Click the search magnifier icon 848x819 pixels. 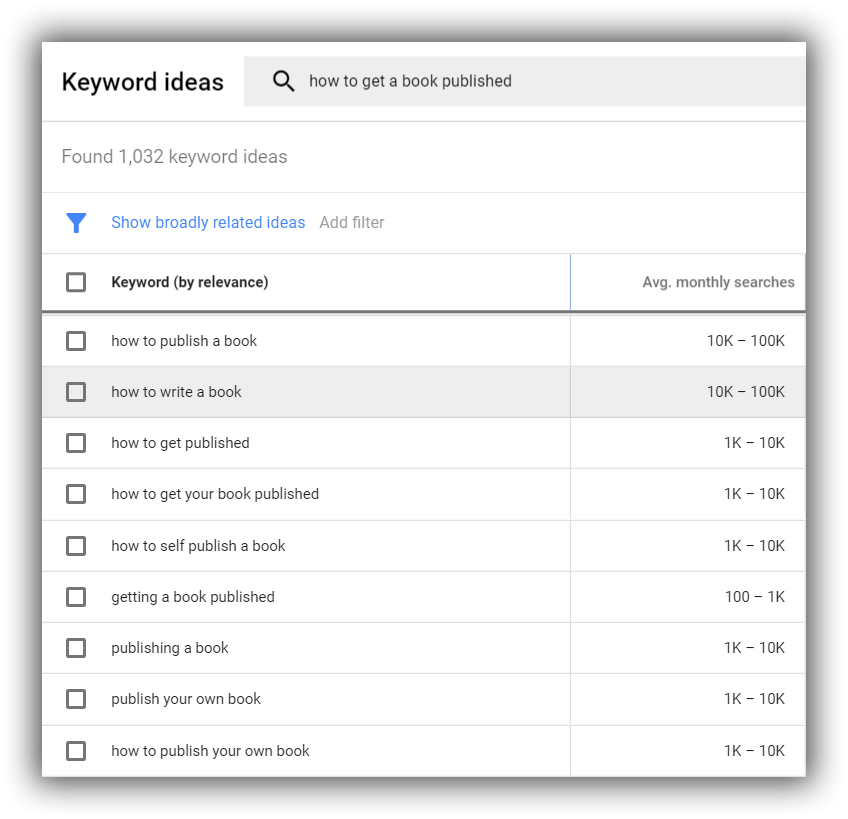click(x=283, y=81)
